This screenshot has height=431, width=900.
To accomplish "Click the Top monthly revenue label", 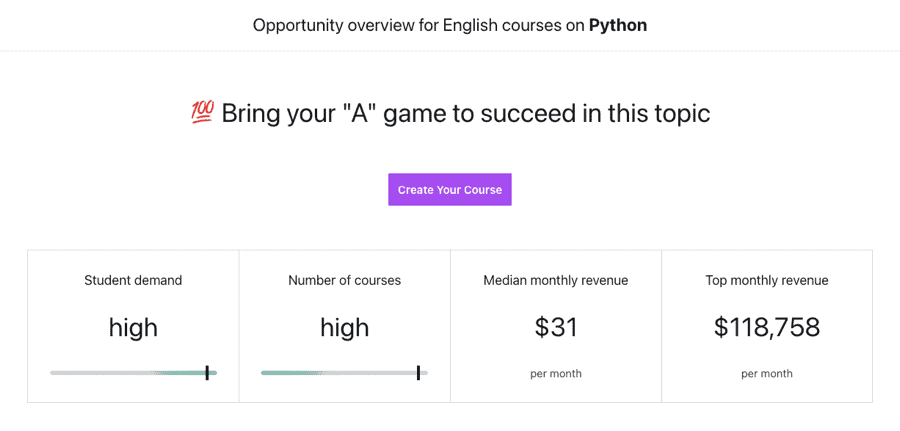I will 767,280.
